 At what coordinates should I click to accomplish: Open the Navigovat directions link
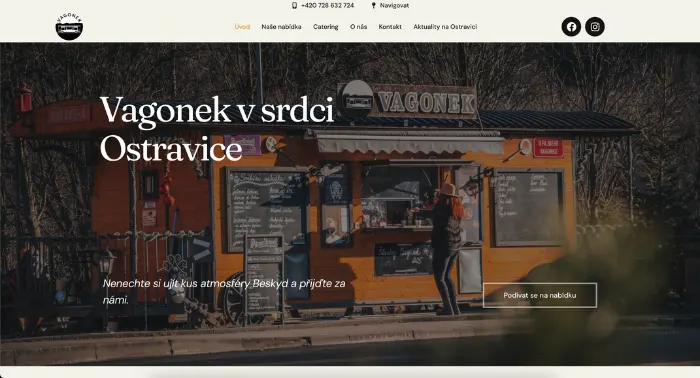[x=394, y=5]
